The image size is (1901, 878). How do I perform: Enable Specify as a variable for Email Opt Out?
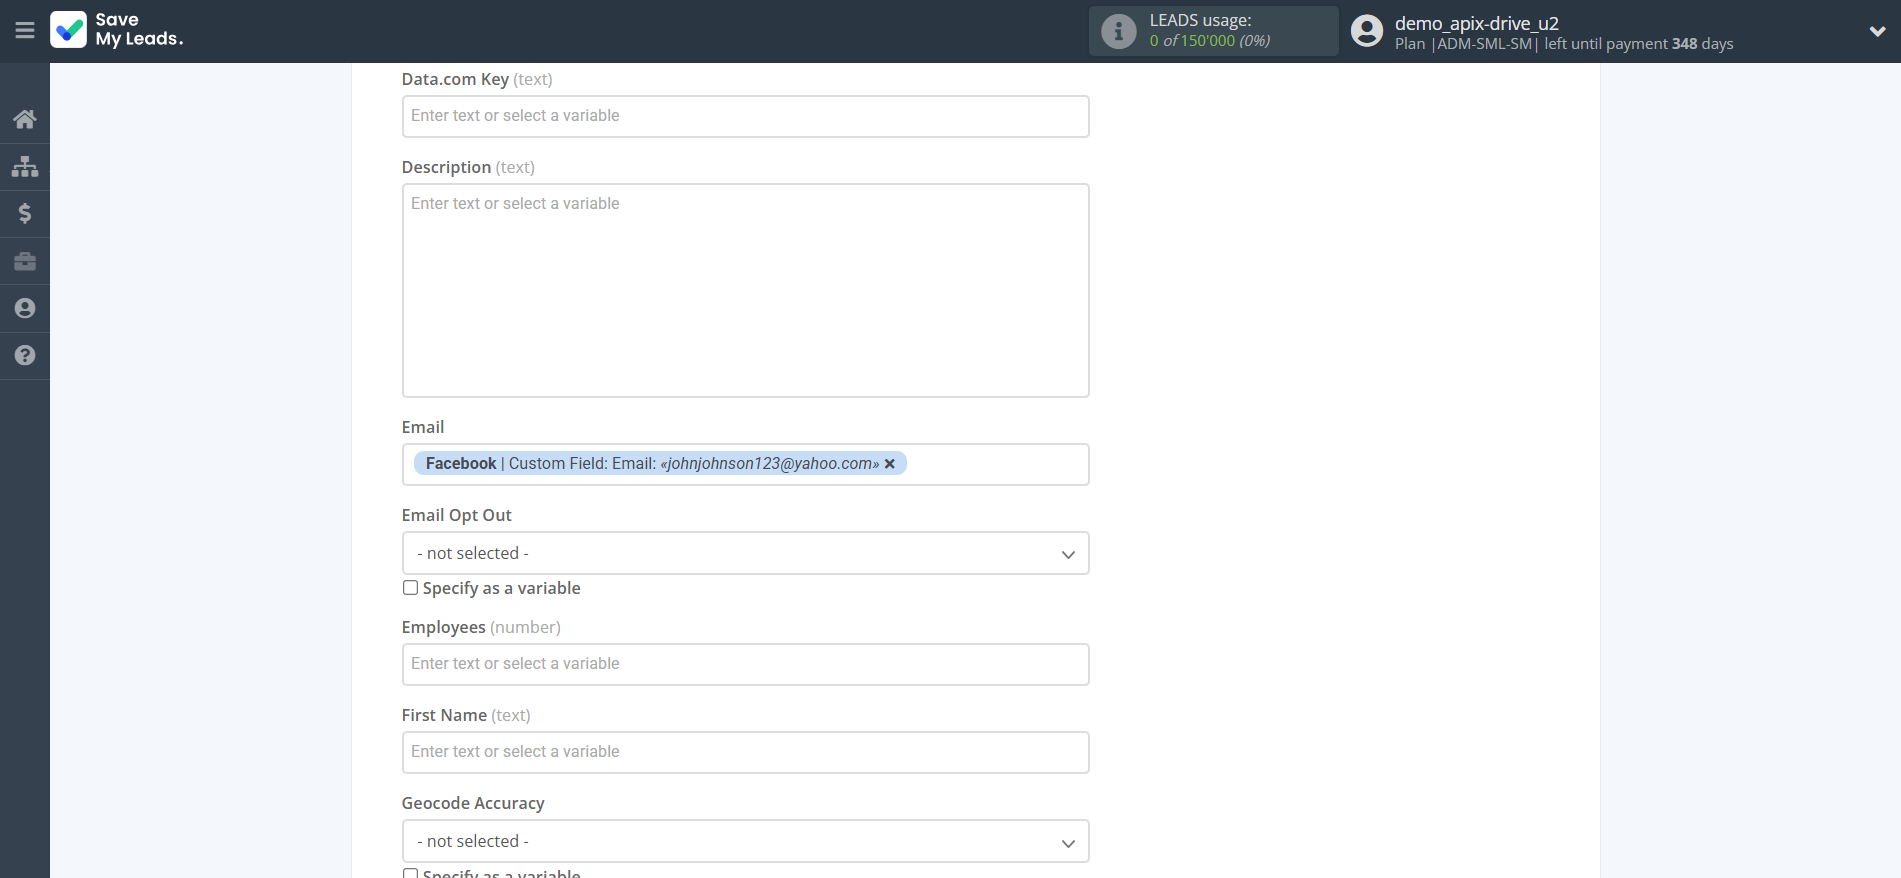tap(410, 588)
